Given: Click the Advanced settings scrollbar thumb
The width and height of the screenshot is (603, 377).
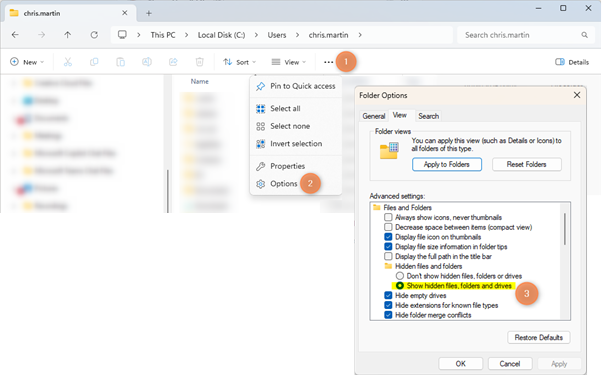Looking at the screenshot, I should [x=565, y=229].
